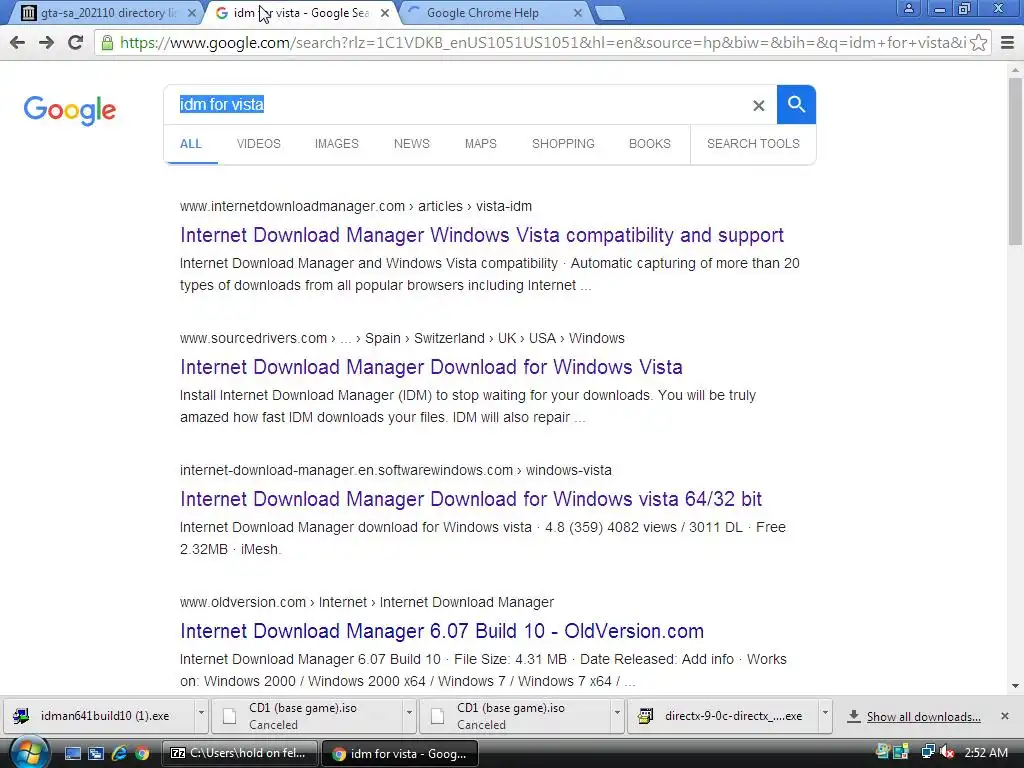Open SEARCH TOOLS options
1024x768 pixels.
753,144
